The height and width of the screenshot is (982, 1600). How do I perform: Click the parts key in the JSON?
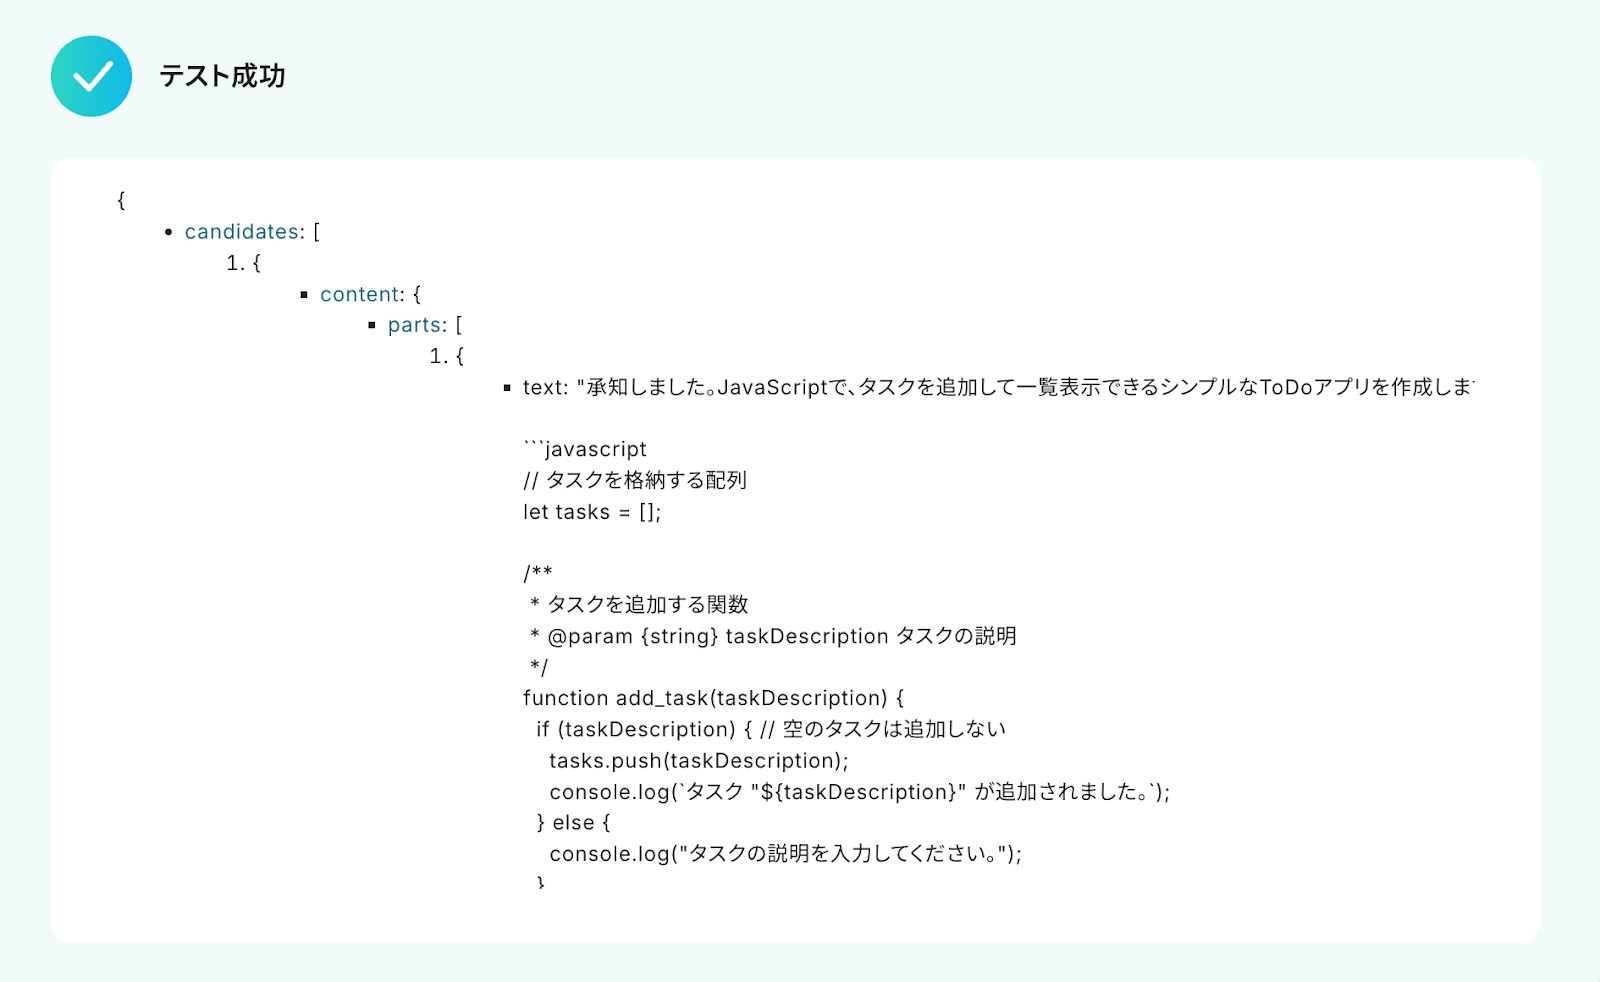[415, 325]
